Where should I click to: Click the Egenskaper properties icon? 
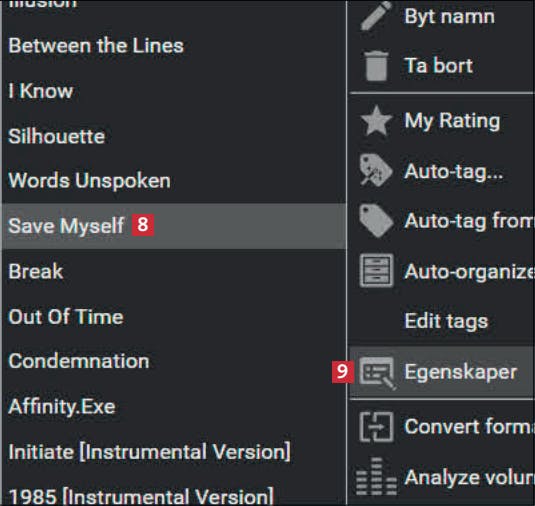[x=377, y=373]
